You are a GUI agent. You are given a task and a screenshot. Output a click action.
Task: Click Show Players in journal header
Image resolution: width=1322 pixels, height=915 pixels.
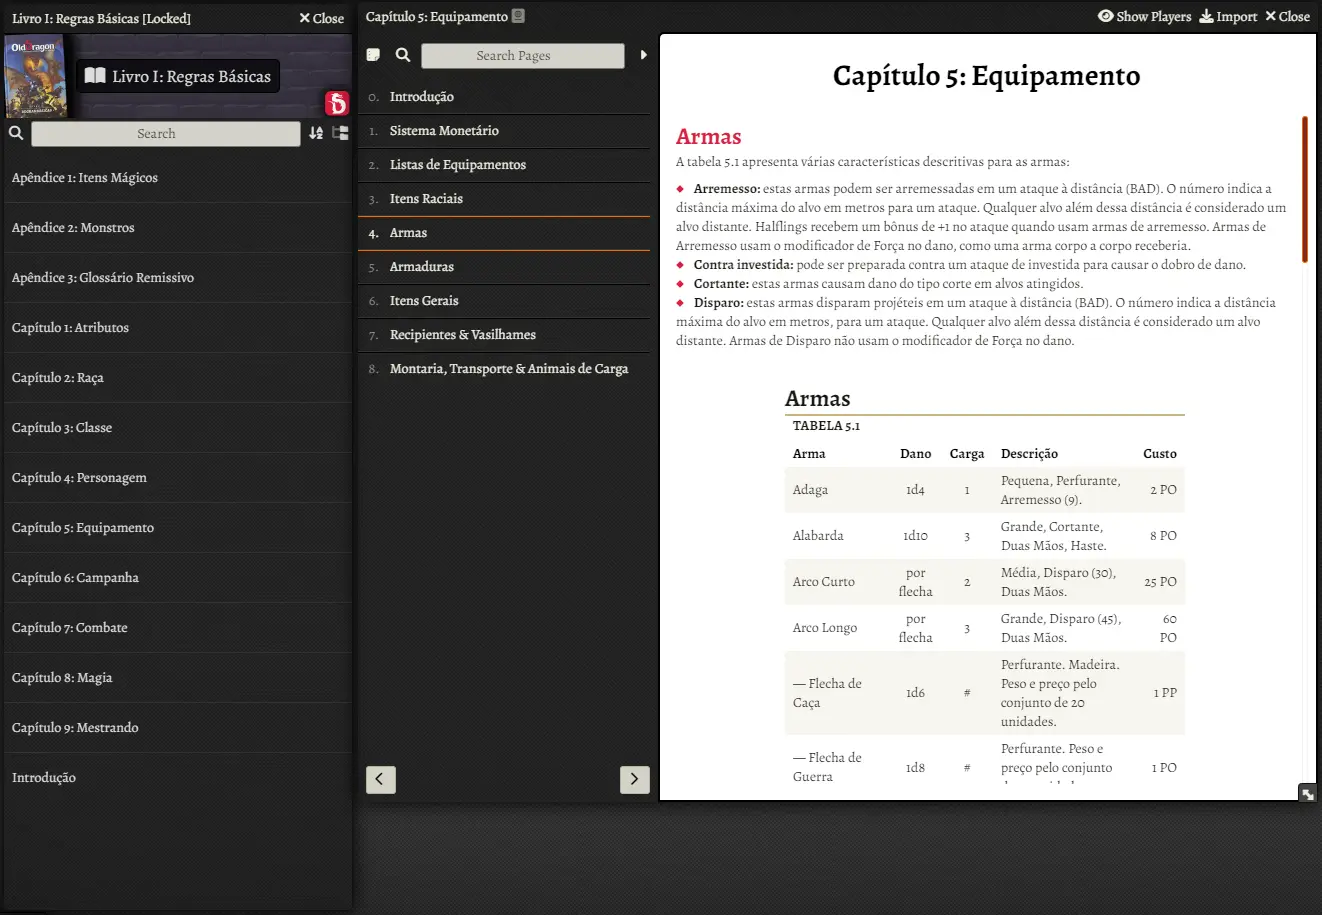click(x=1145, y=17)
